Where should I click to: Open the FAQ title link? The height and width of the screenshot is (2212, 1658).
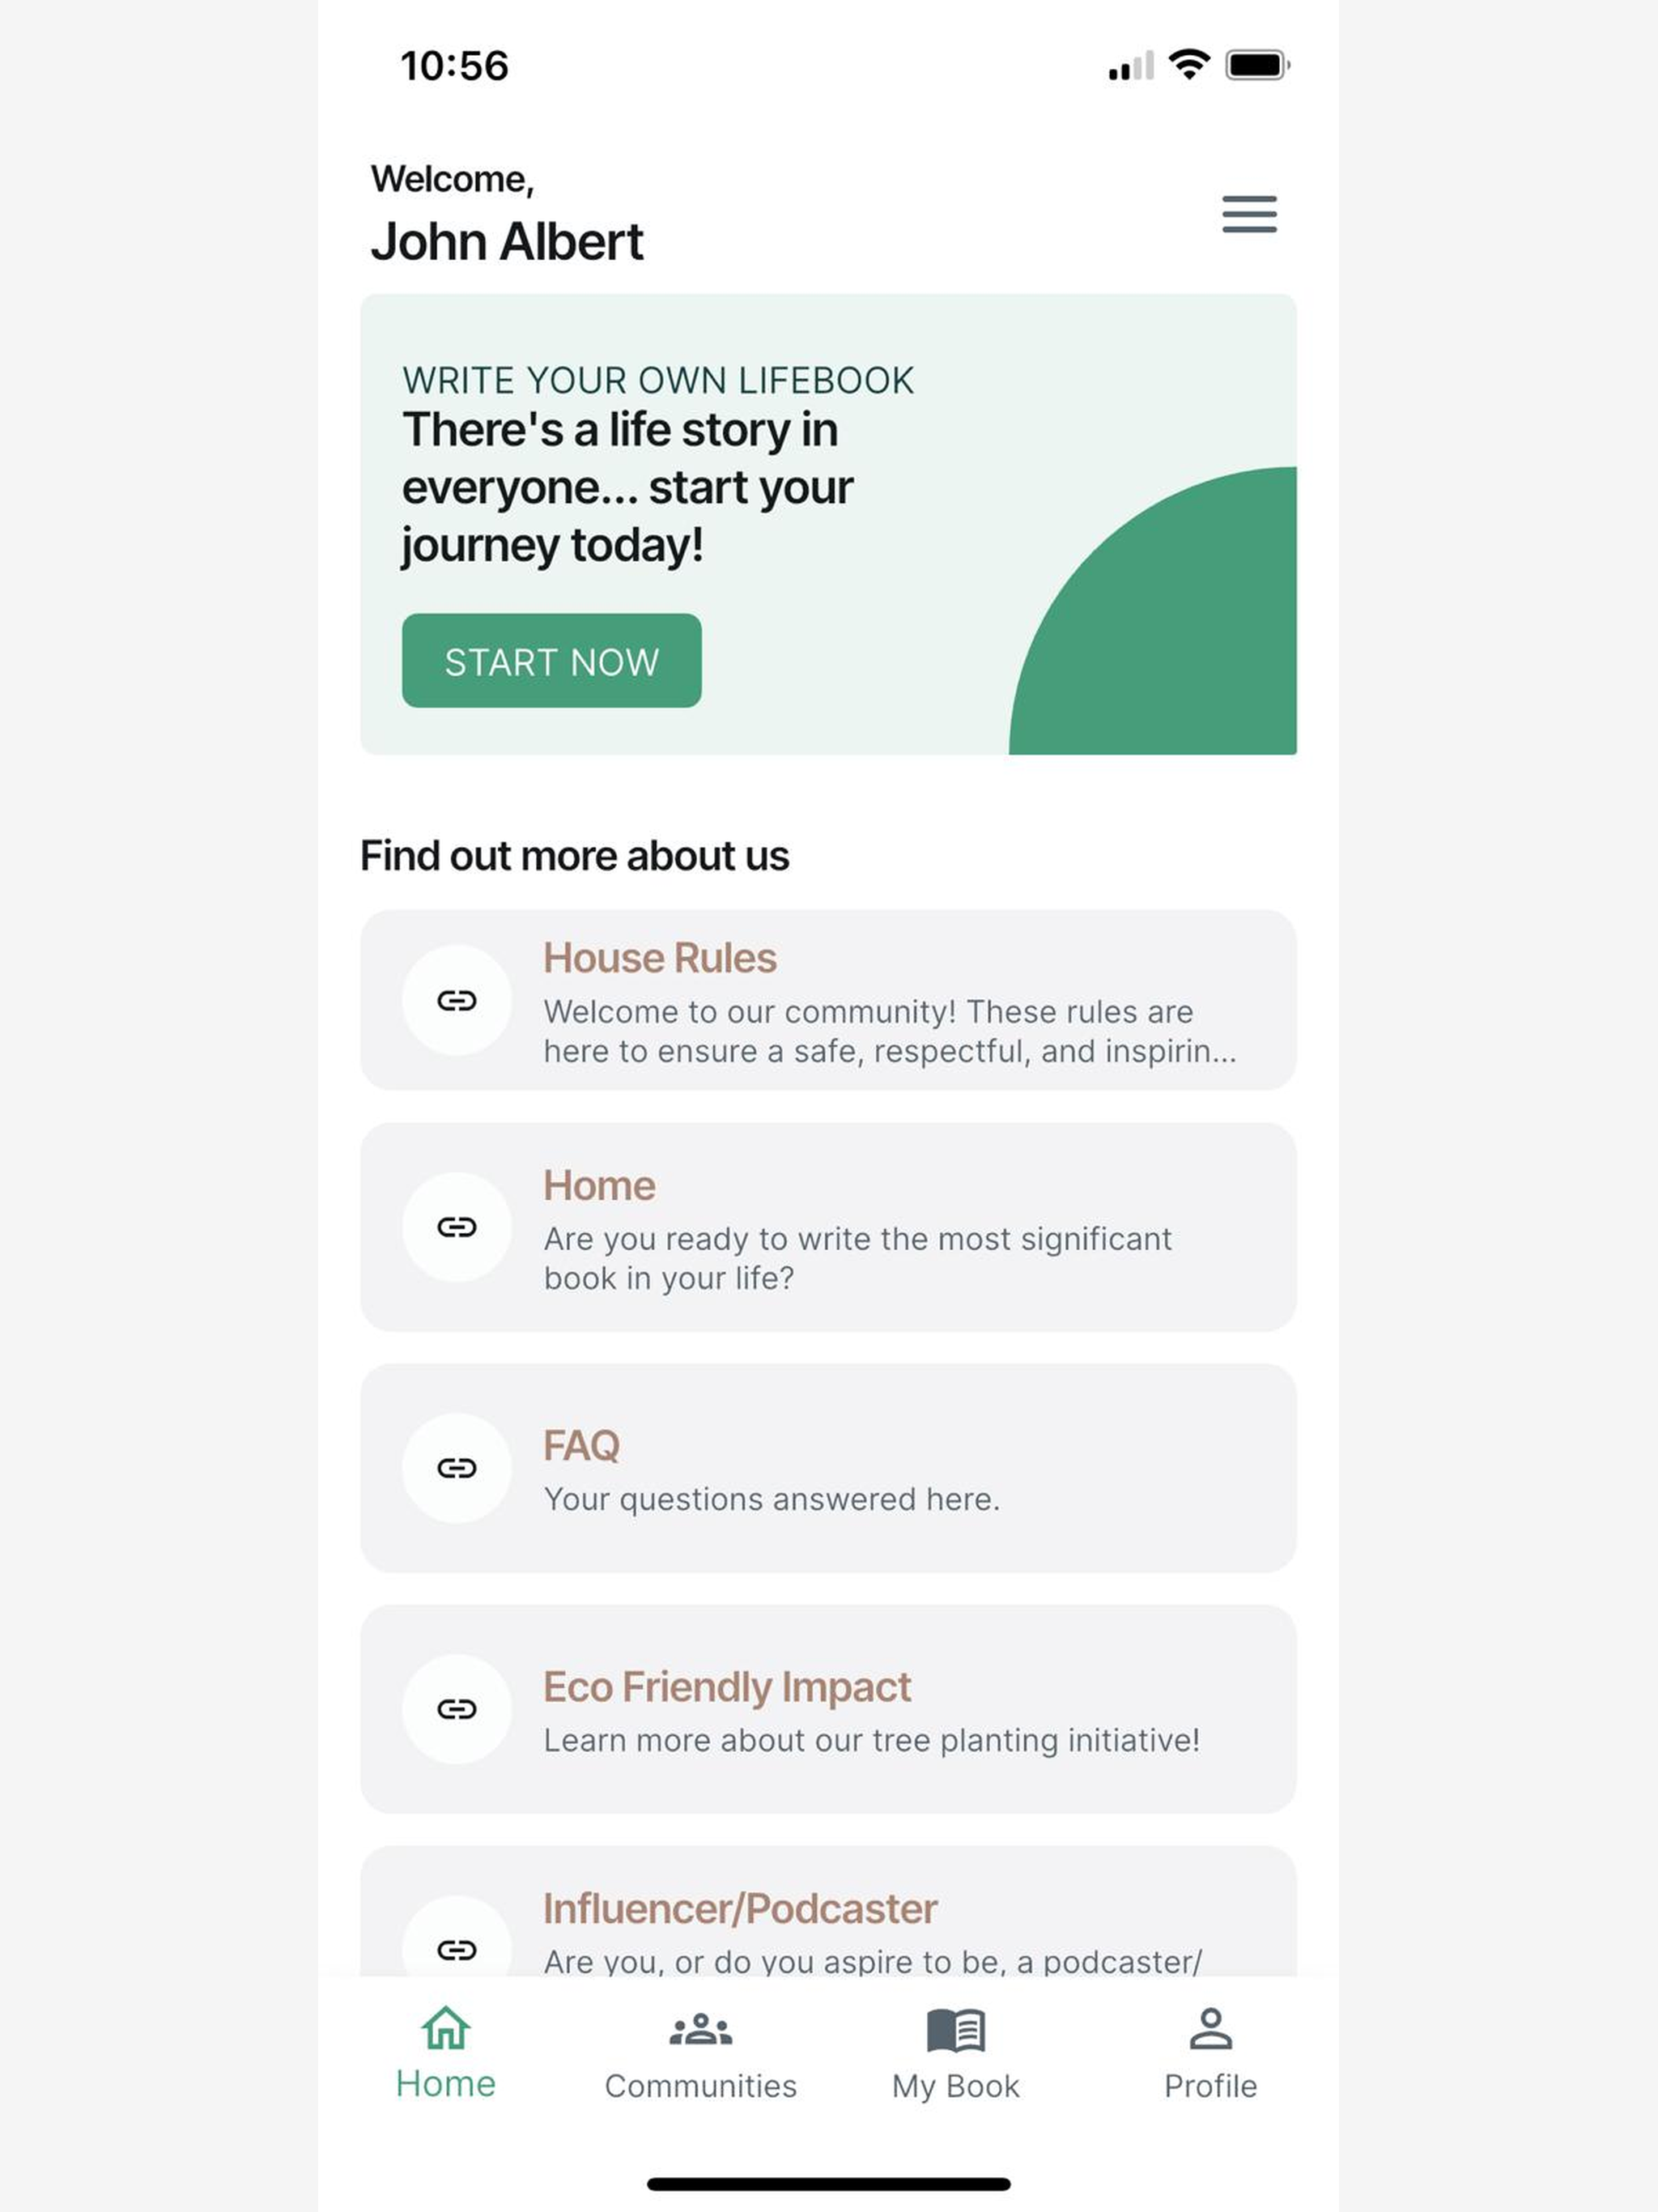(x=581, y=1445)
